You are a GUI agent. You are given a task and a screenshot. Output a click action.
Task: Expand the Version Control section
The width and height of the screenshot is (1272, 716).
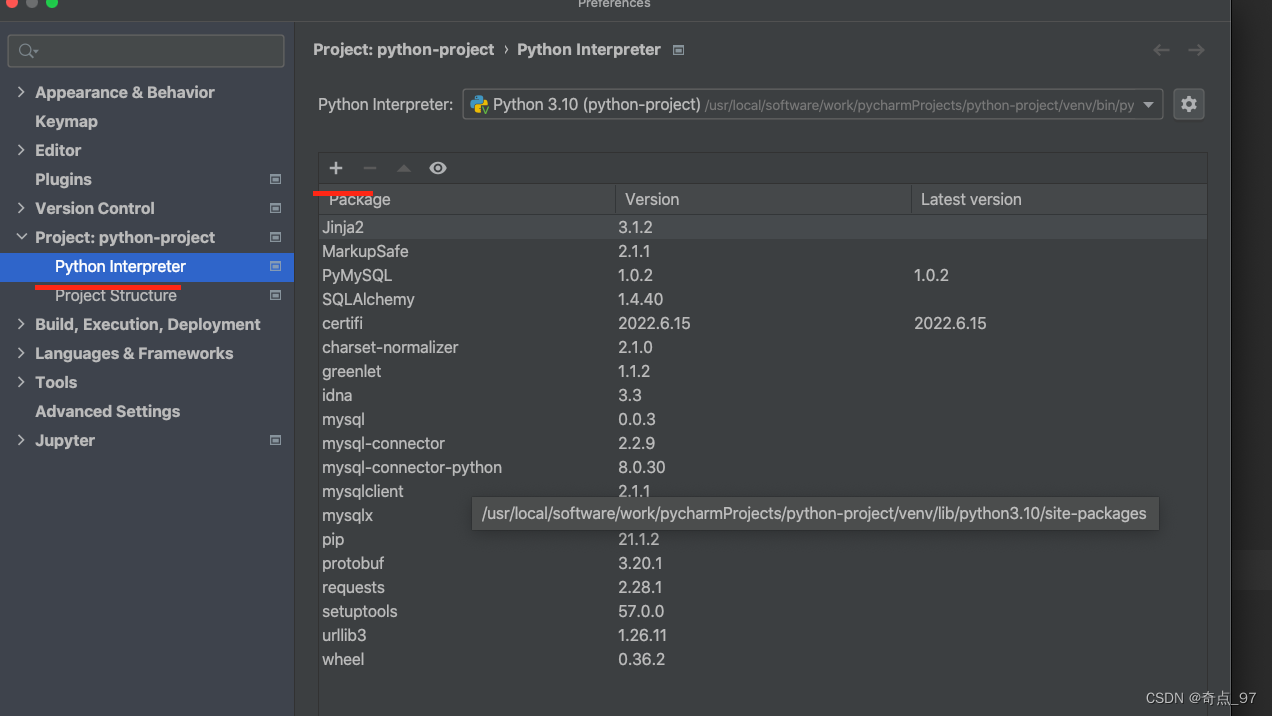pos(21,208)
